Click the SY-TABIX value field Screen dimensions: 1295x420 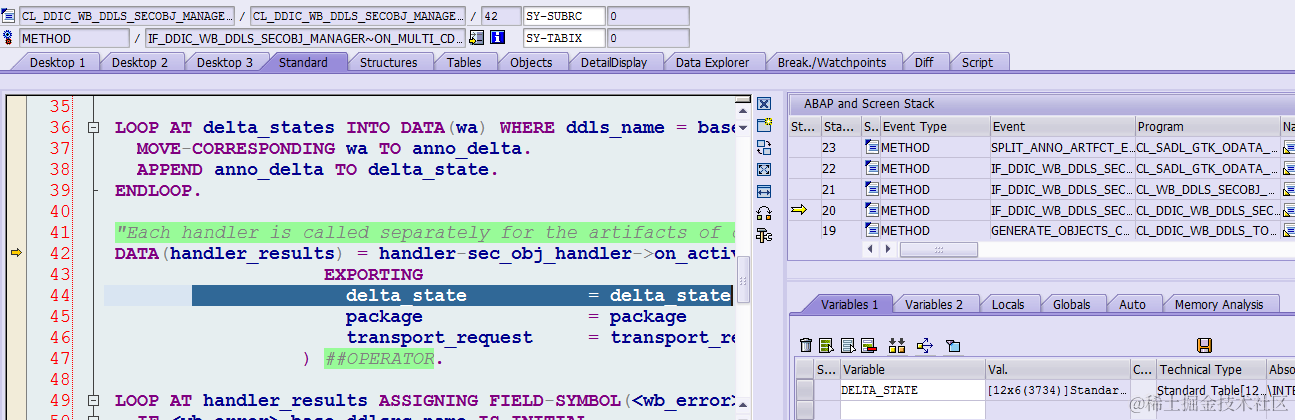pyautogui.click(x=648, y=38)
